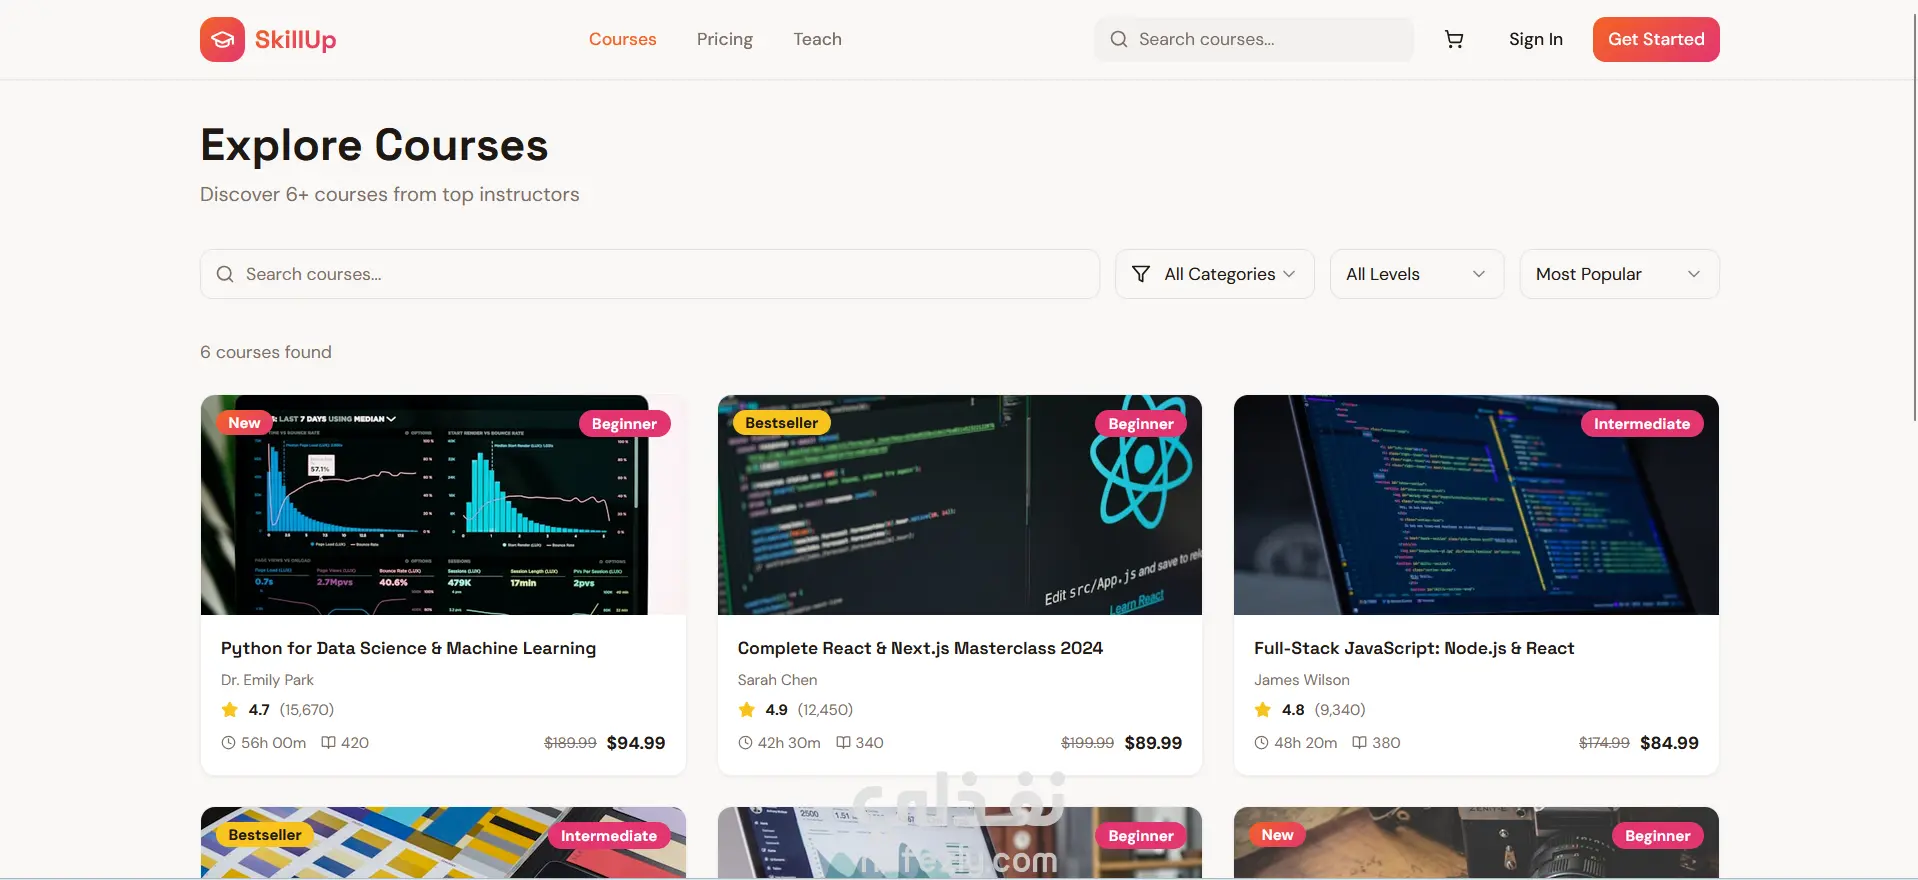Viewport: 1918px width, 880px height.
Task: Open the All Categories dropdown
Action: (x=1214, y=274)
